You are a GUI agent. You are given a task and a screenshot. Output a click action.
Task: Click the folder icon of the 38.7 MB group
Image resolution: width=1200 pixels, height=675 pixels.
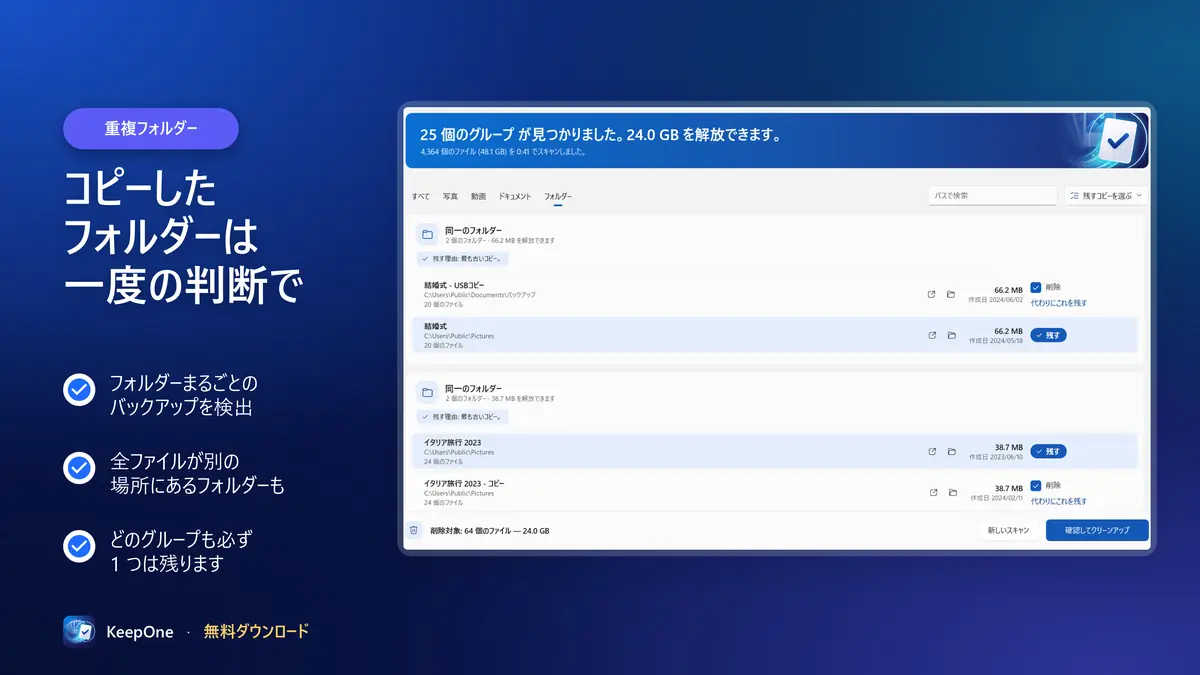point(427,392)
